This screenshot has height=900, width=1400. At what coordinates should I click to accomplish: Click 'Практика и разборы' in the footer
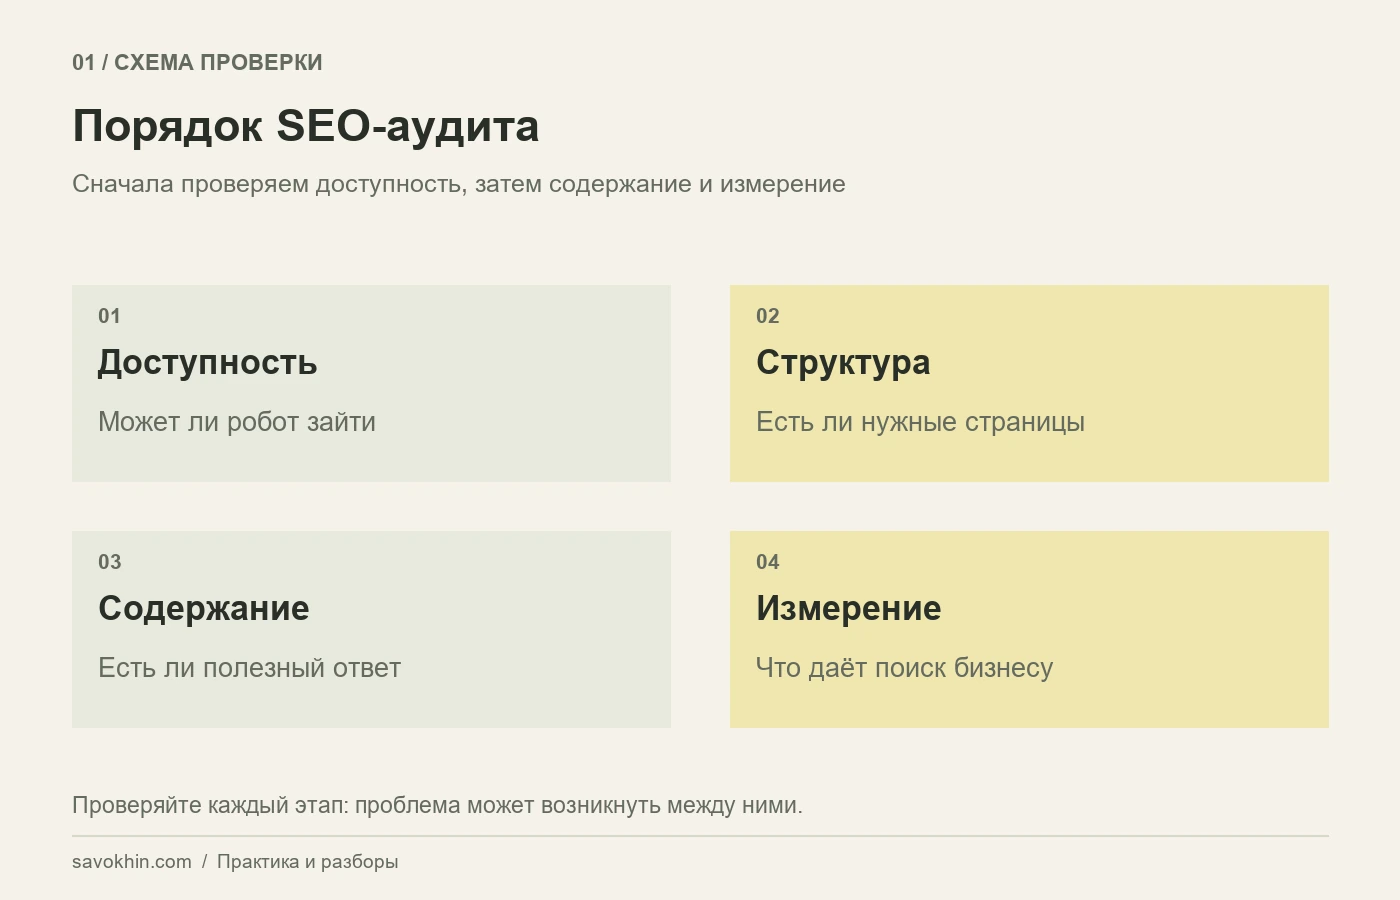point(307,862)
